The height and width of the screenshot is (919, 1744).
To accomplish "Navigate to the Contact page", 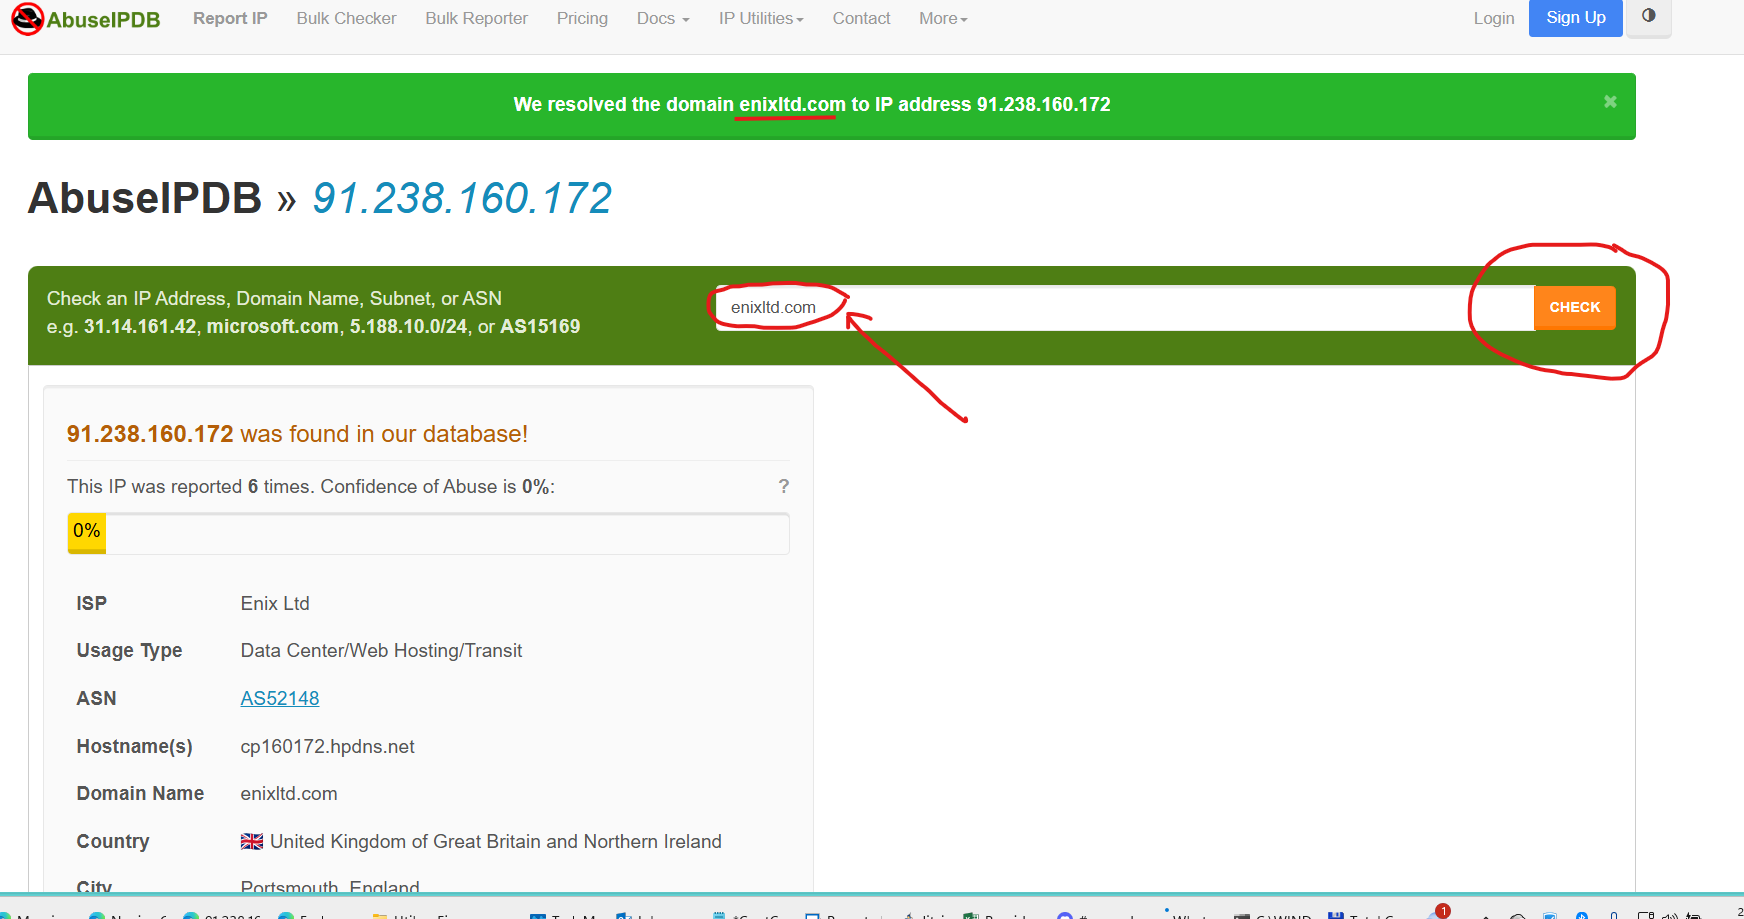I will [x=861, y=19].
